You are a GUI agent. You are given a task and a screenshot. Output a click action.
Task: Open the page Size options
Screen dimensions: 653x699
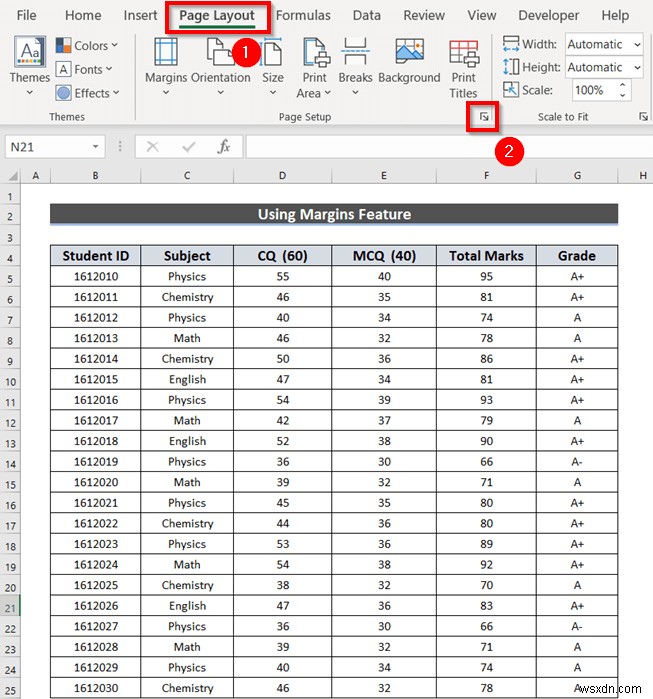[272, 67]
